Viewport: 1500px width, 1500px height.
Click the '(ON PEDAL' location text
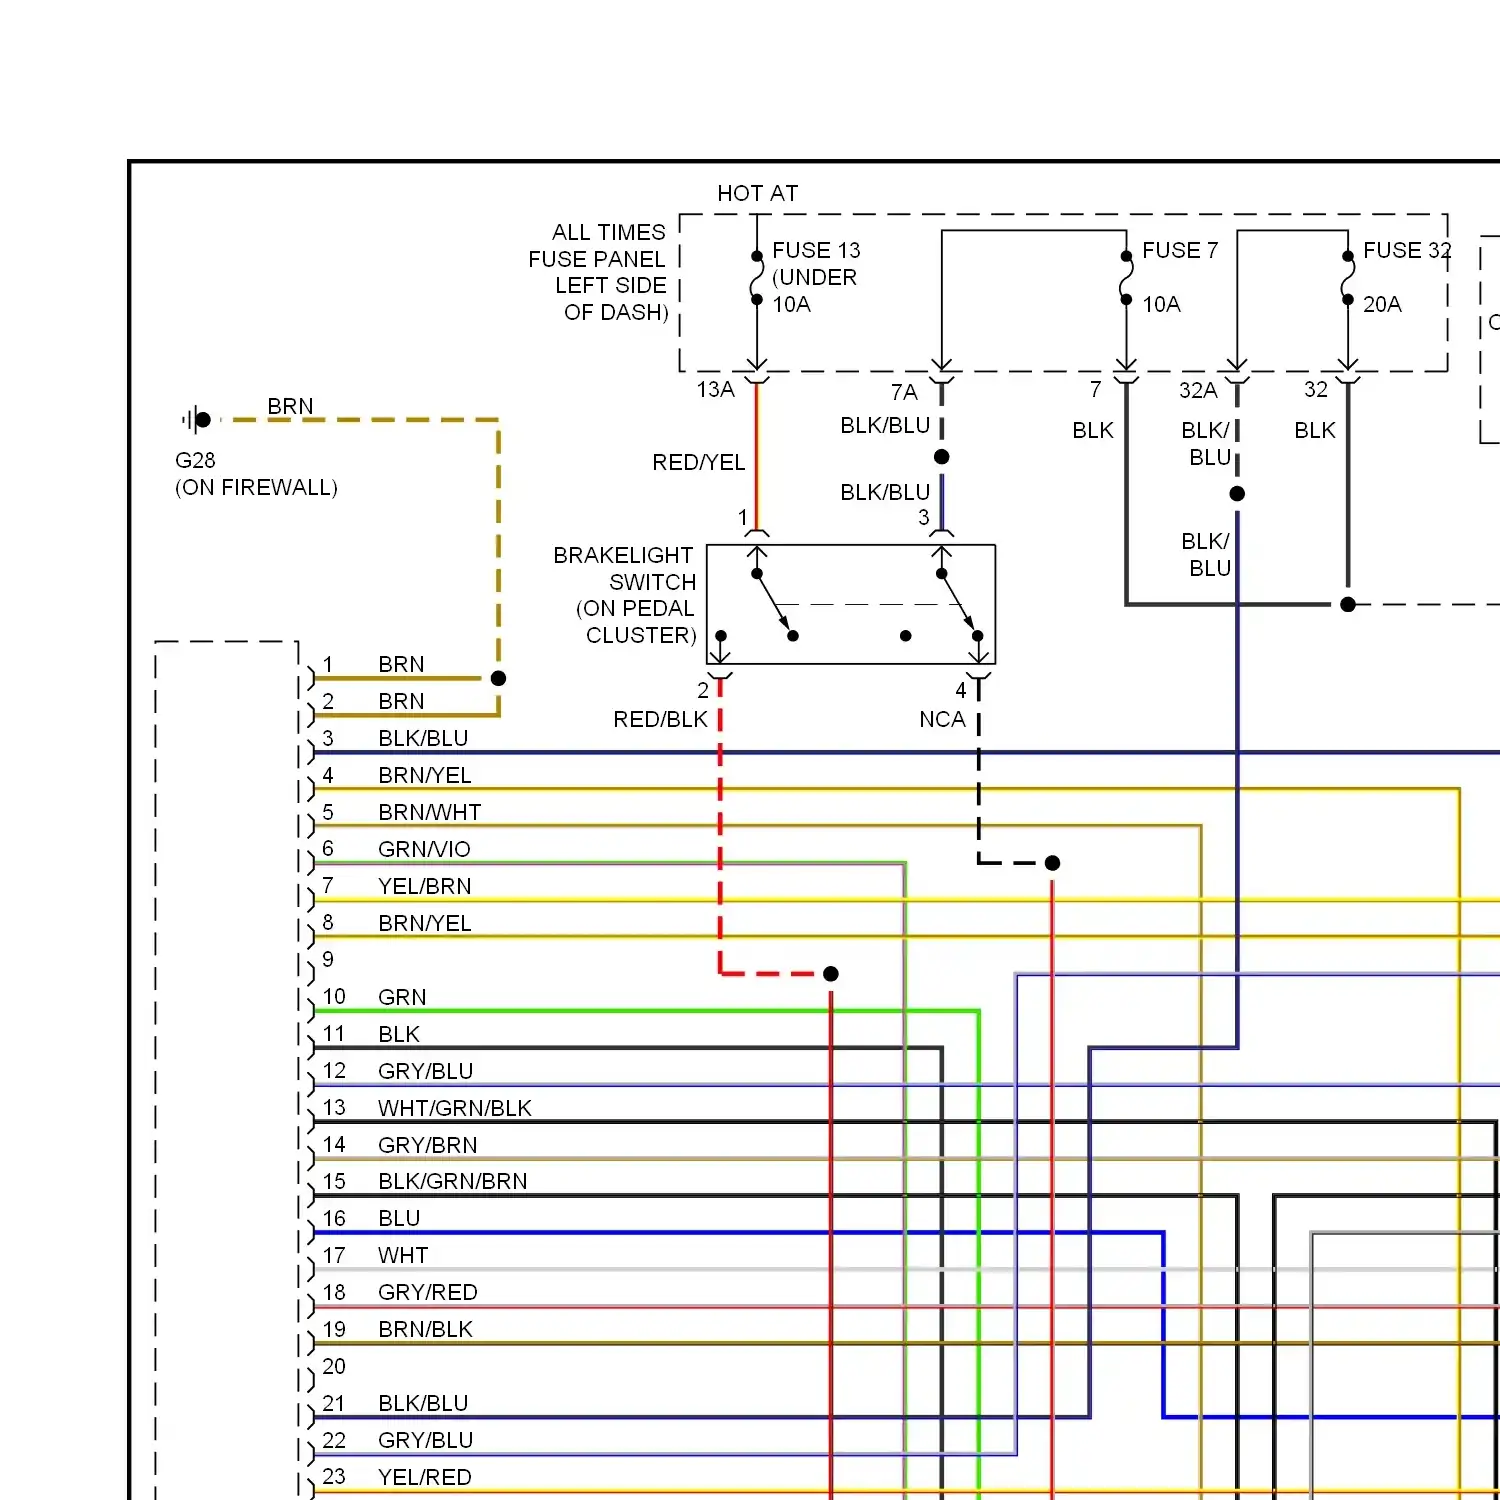click(635, 608)
